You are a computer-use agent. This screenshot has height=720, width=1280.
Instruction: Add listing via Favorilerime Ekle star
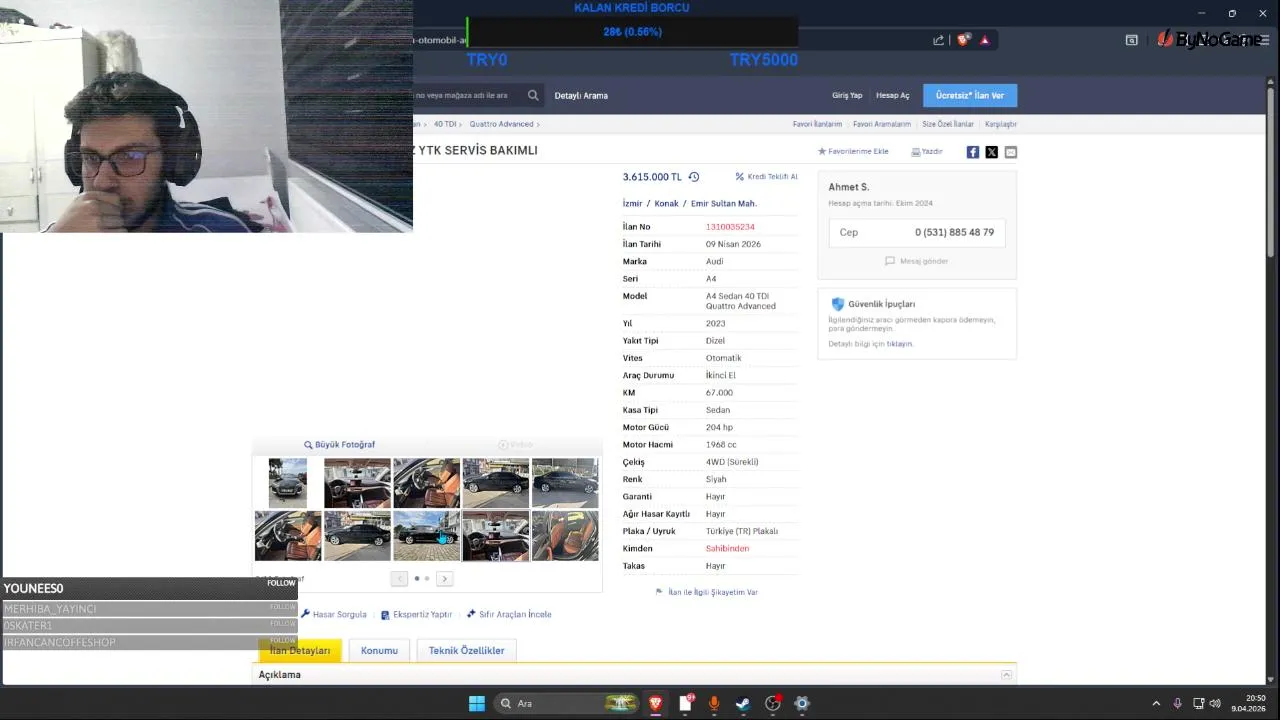point(853,152)
